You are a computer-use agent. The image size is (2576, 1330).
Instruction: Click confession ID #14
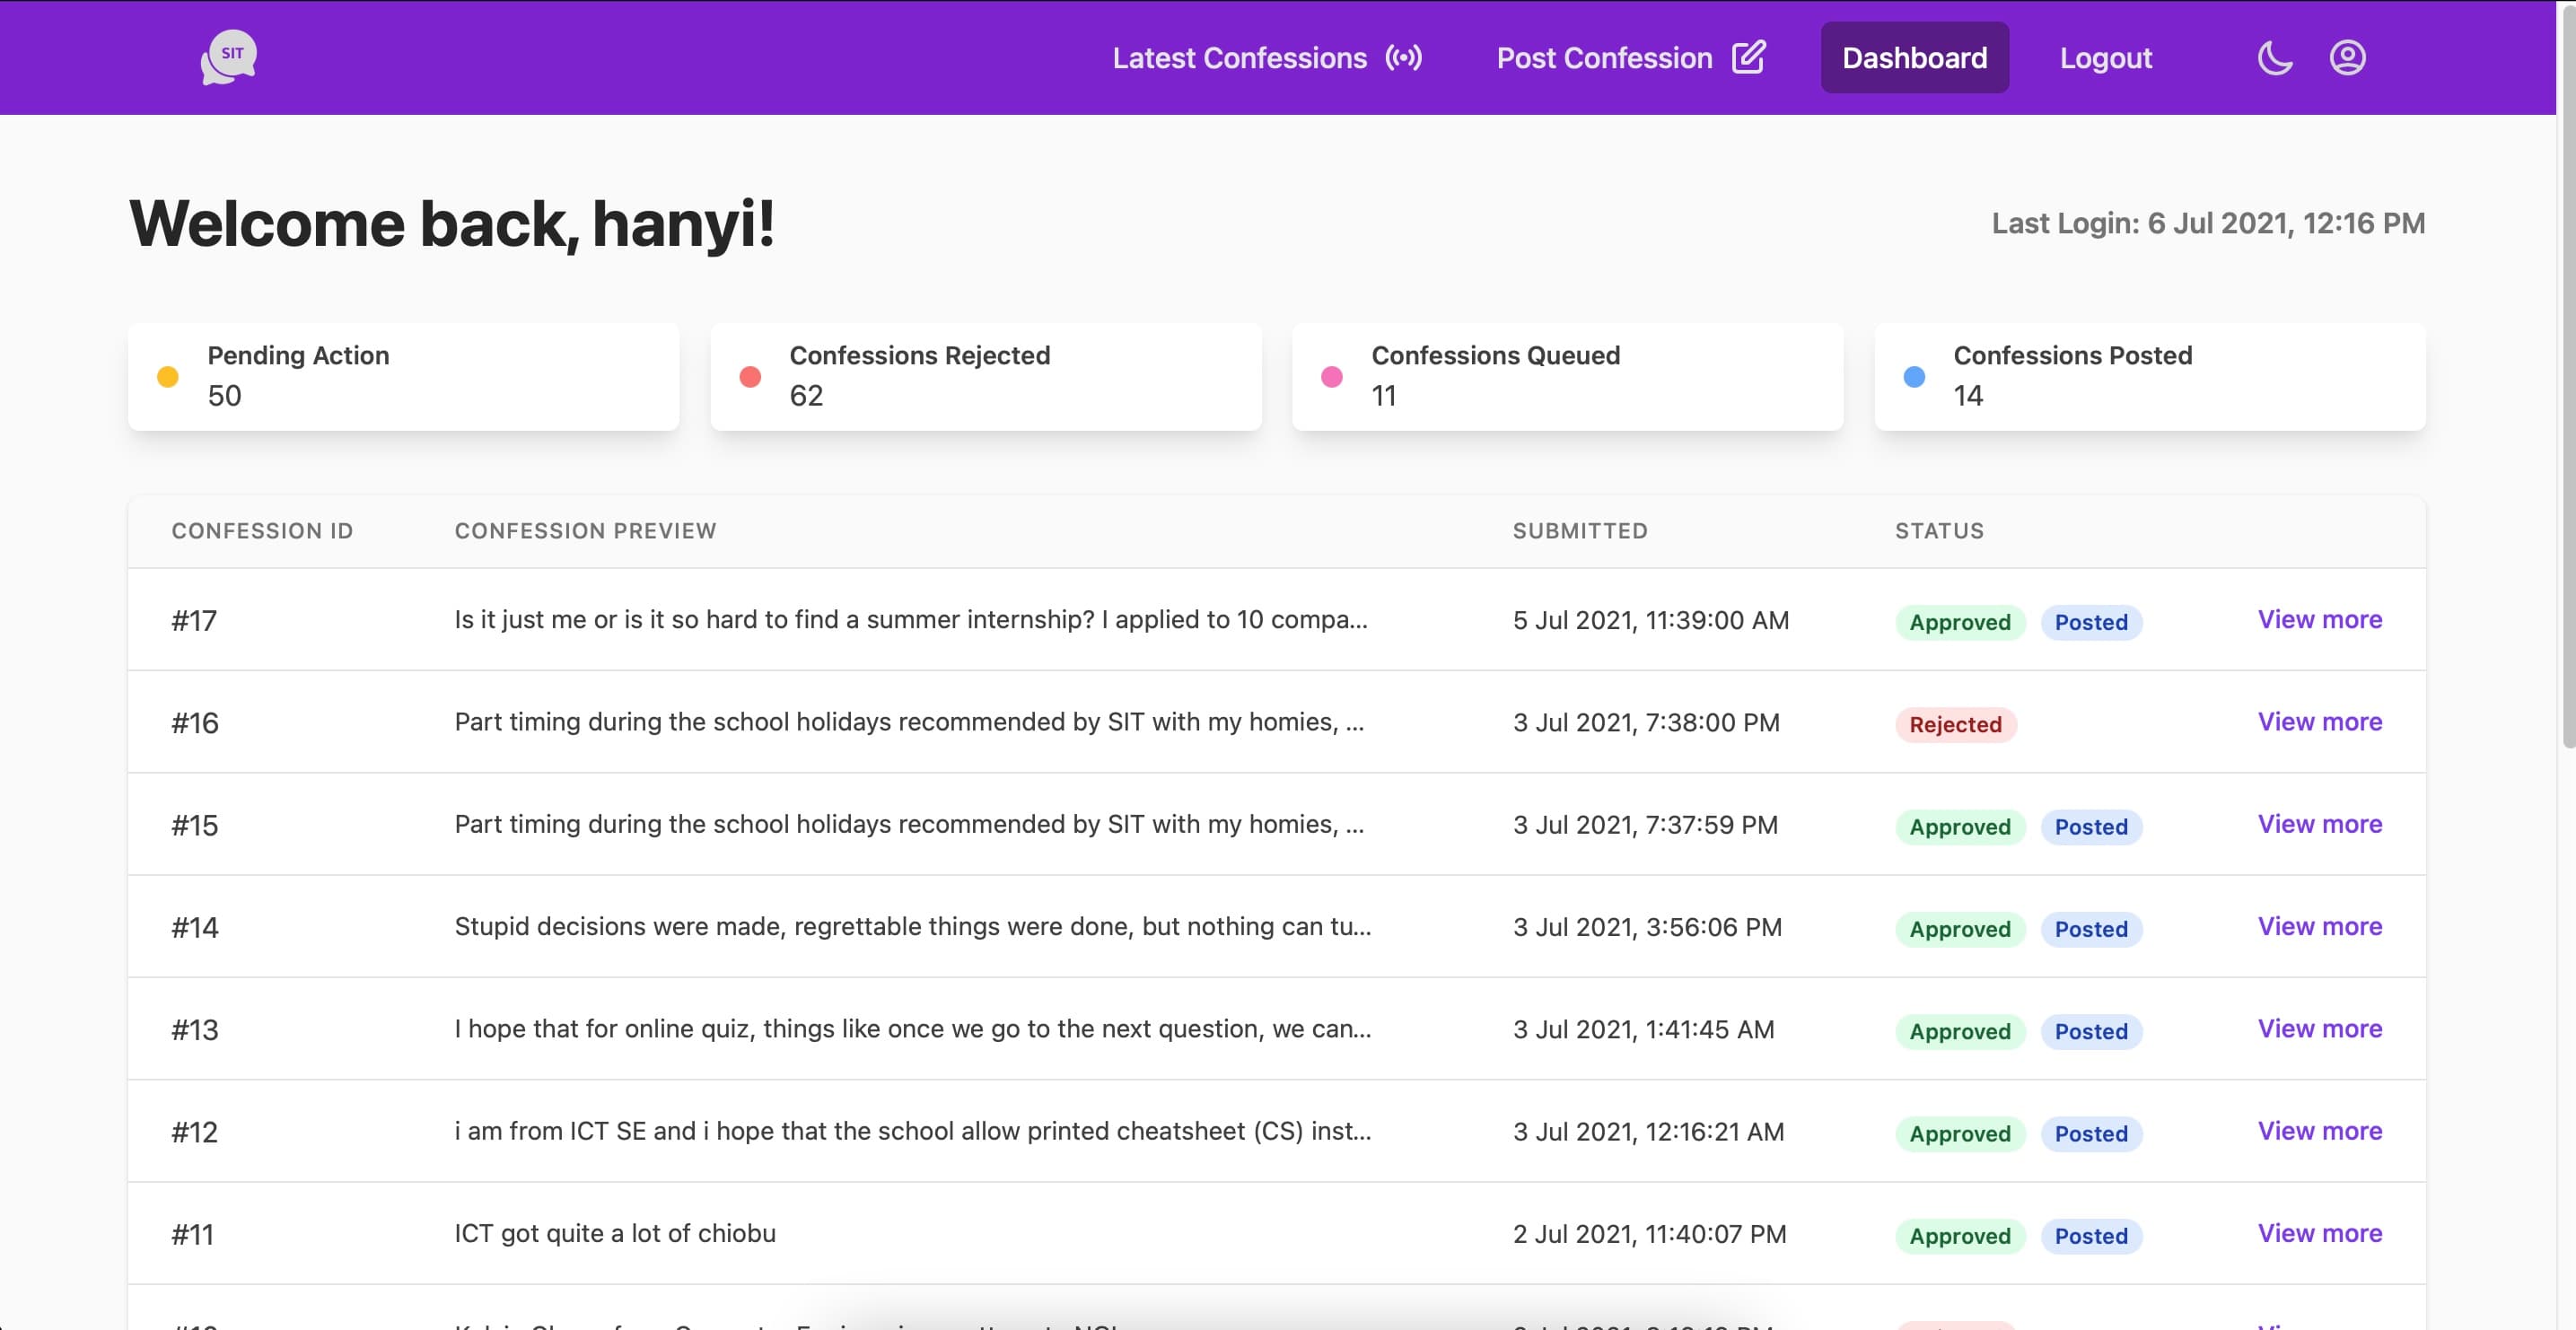194,928
